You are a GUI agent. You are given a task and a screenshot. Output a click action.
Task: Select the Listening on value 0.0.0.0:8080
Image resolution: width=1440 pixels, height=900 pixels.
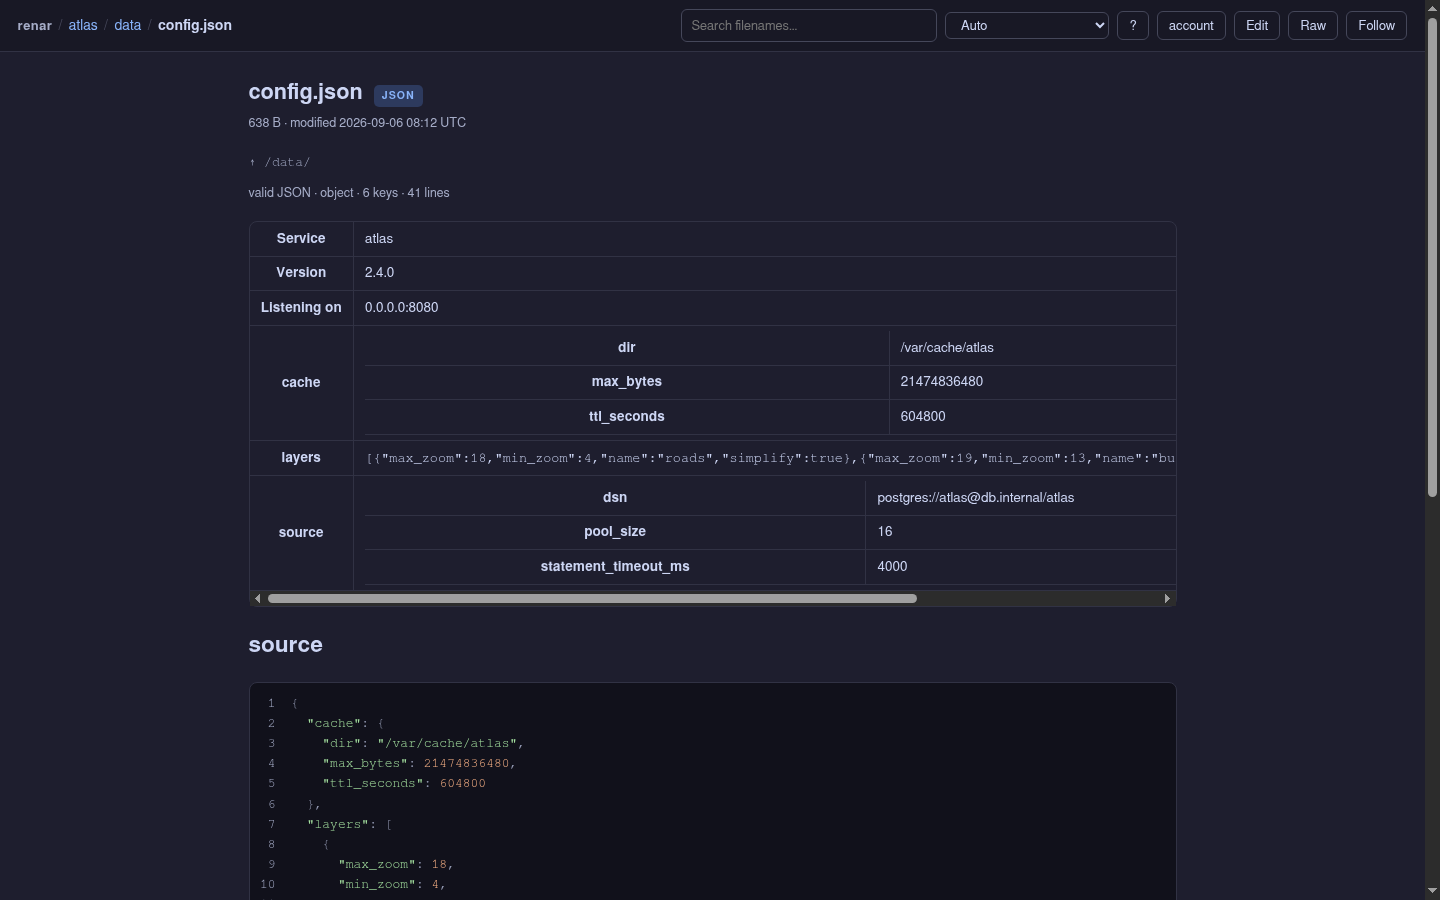tap(402, 308)
